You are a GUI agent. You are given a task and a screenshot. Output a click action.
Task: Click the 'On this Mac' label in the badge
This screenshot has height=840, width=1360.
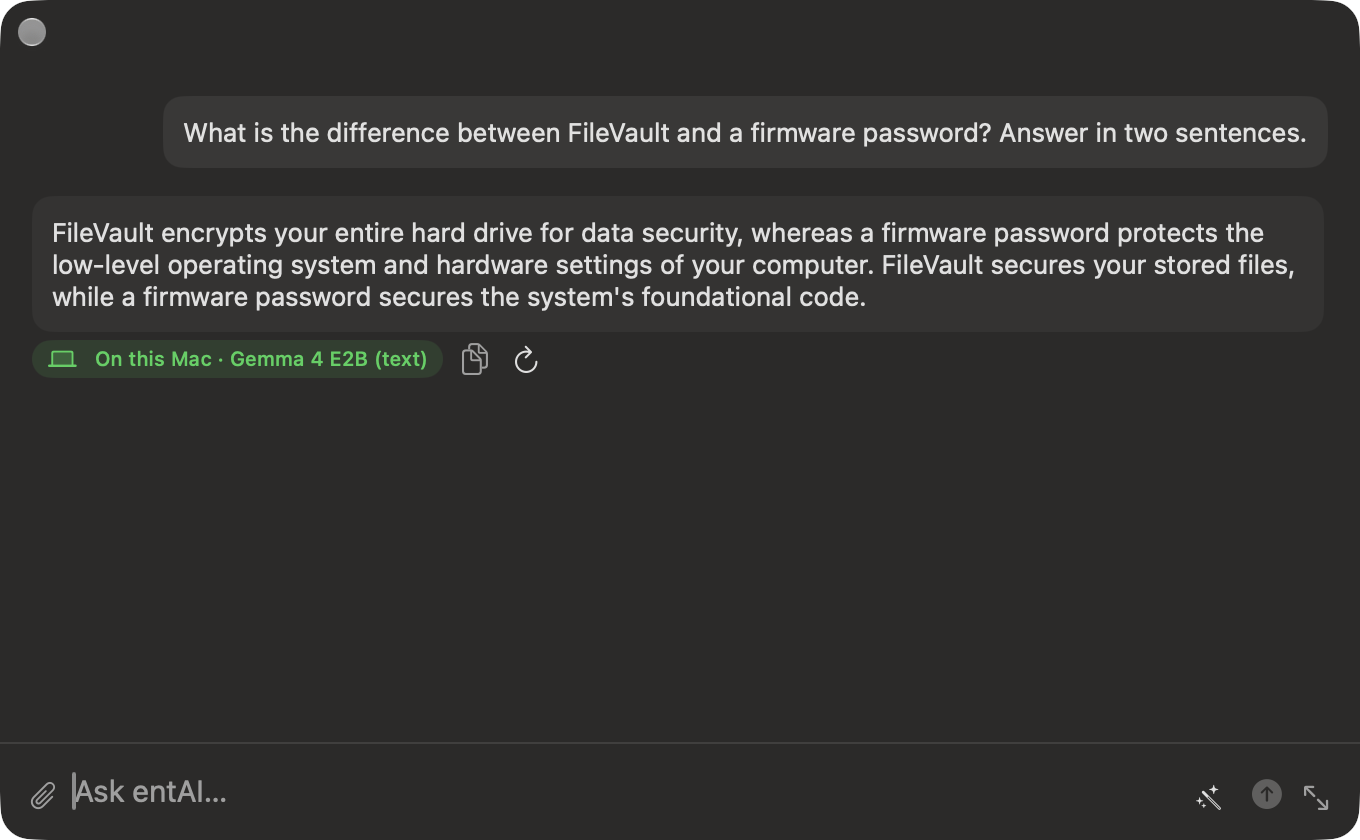[153, 359]
